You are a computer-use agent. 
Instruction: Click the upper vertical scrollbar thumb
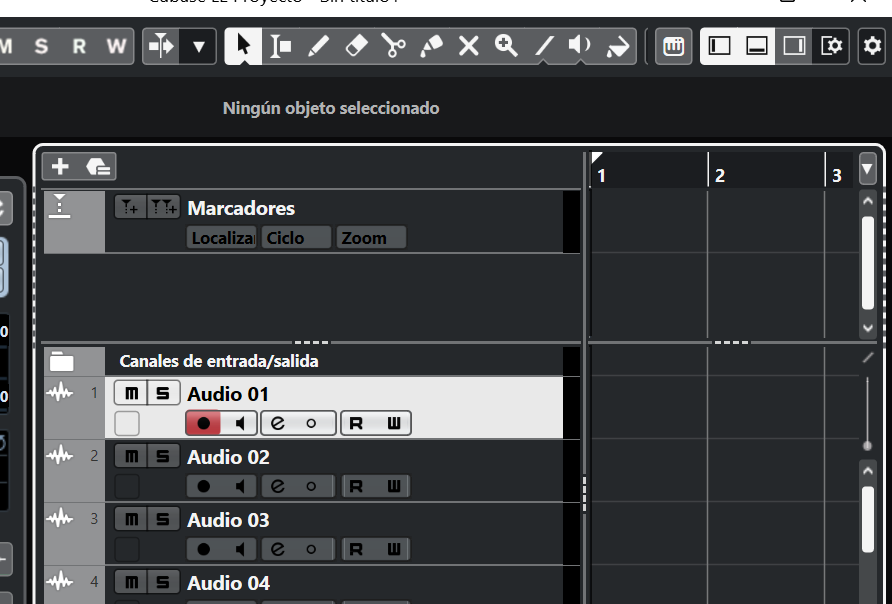(x=868, y=263)
